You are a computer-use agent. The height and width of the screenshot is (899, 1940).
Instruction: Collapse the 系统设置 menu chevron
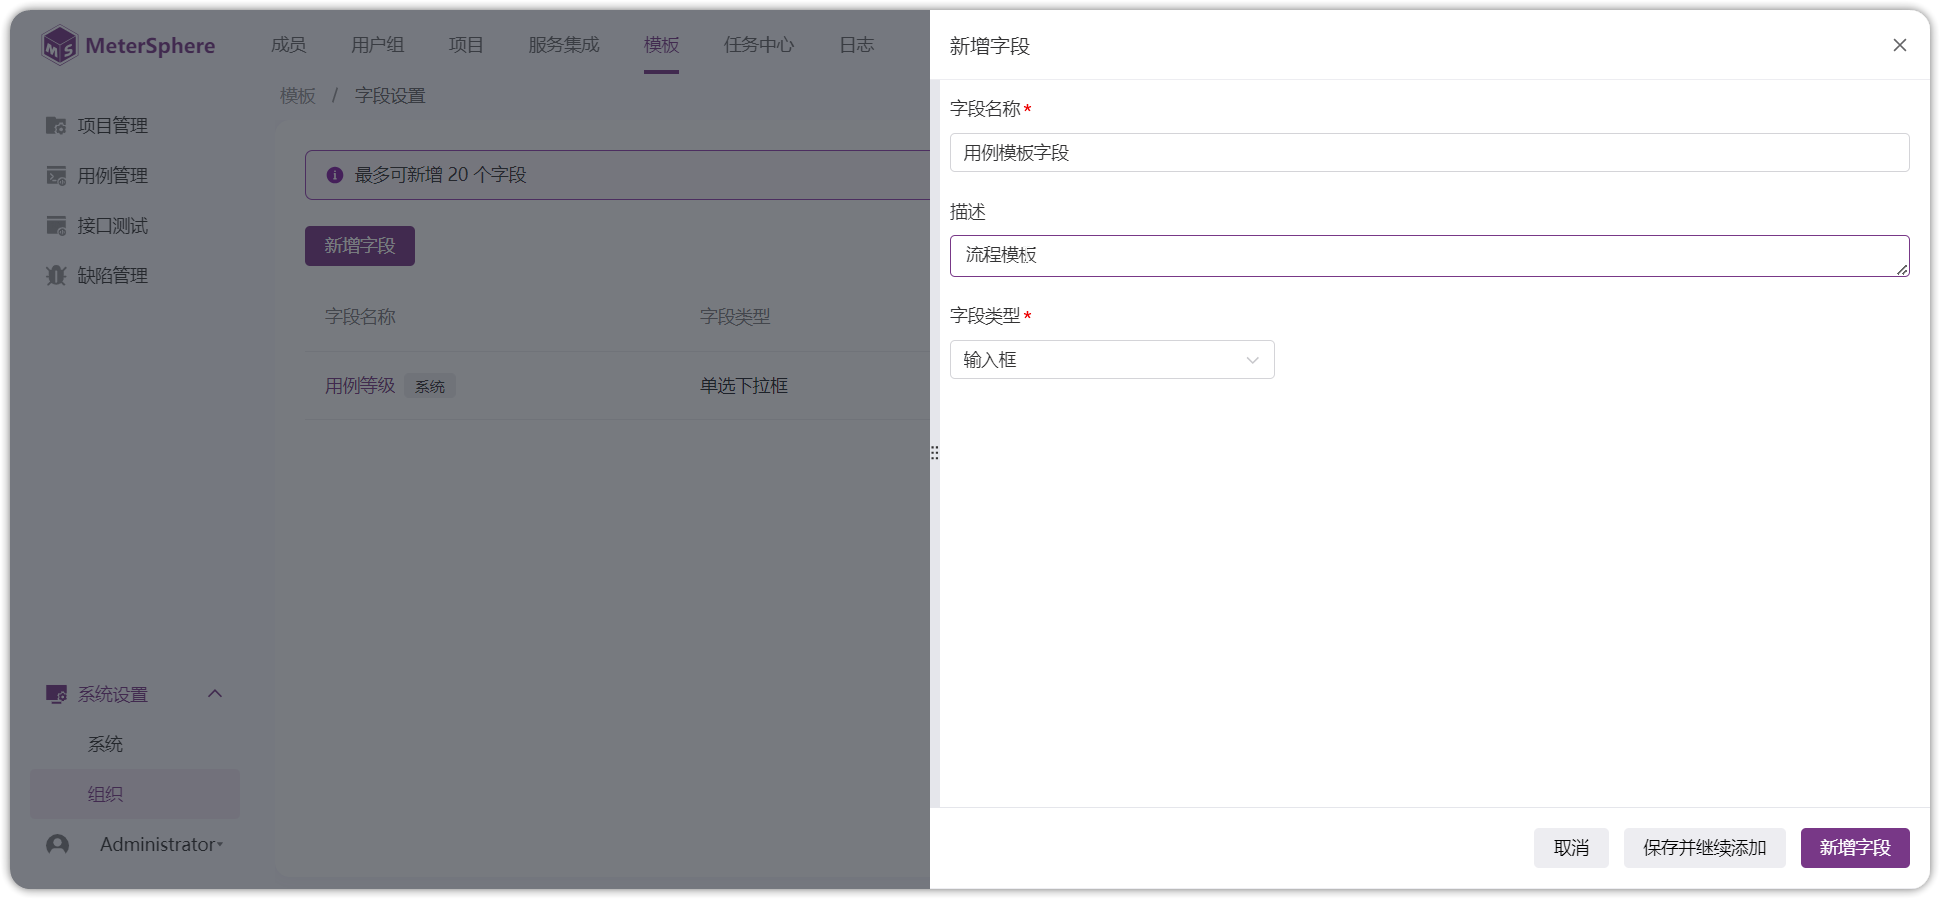[215, 694]
